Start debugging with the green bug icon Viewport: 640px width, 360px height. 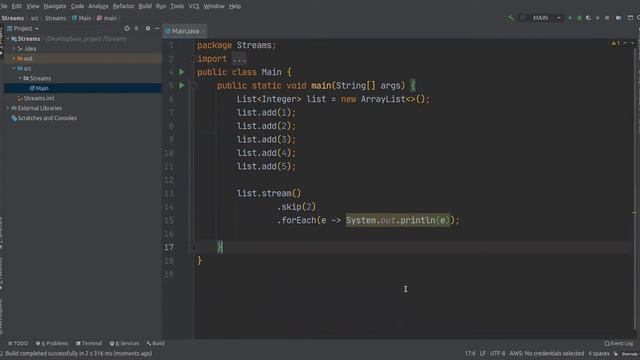coord(579,18)
